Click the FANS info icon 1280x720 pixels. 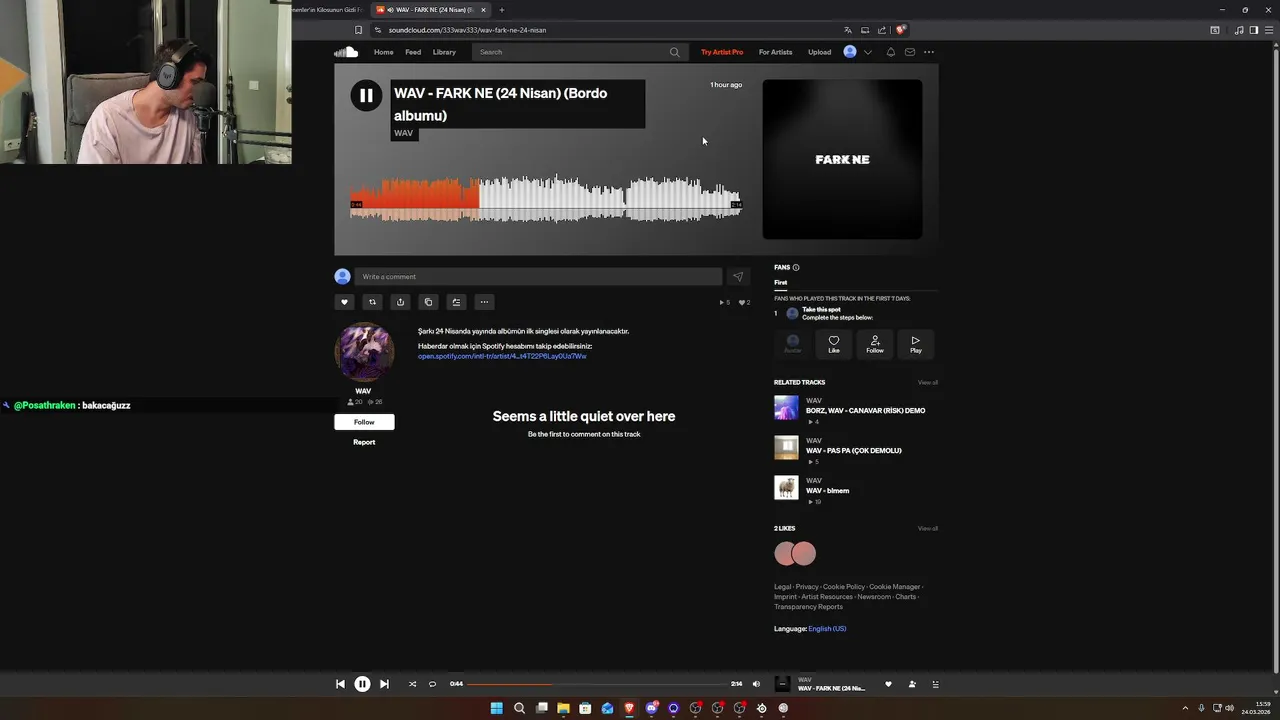click(796, 268)
